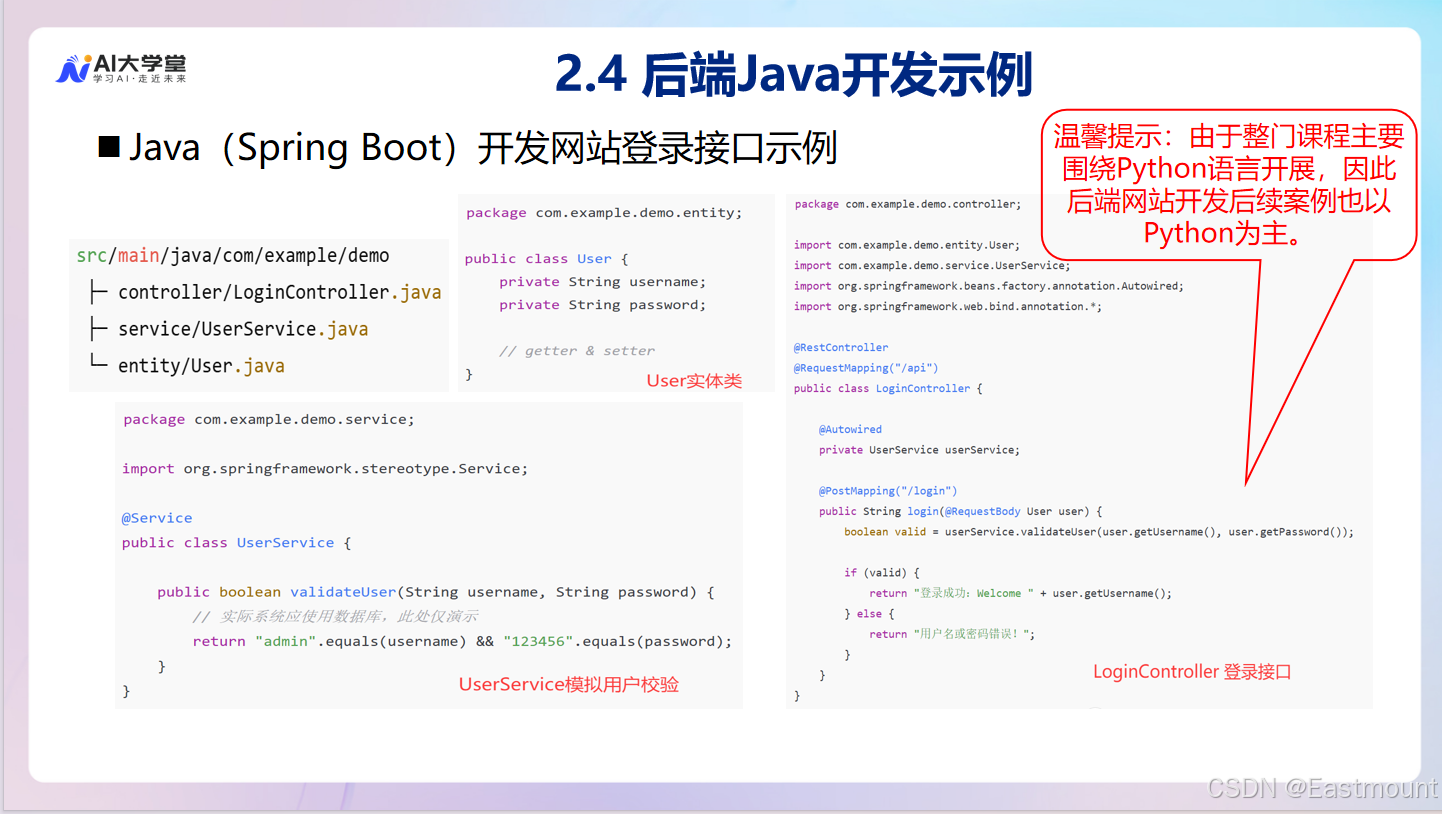The height and width of the screenshot is (814, 1442).
Task: Click the line "package com.example.demo.controller;"
Action: 908,204
